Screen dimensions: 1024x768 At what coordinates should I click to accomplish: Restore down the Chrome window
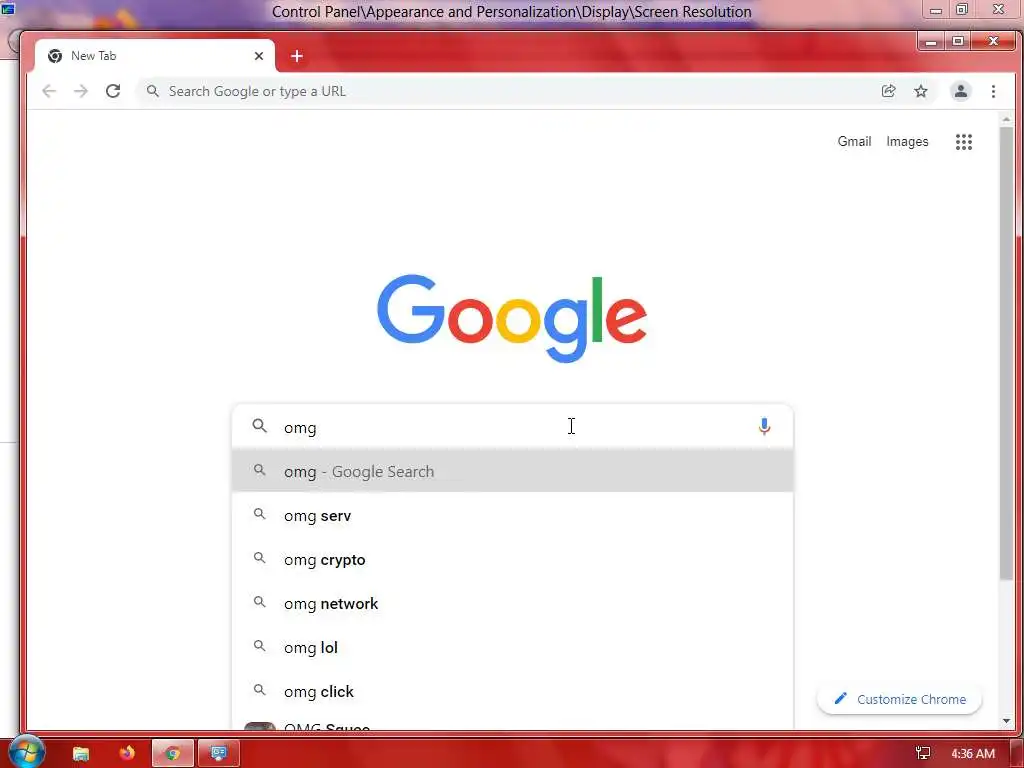pyautogui.click(x=958, y=41)
